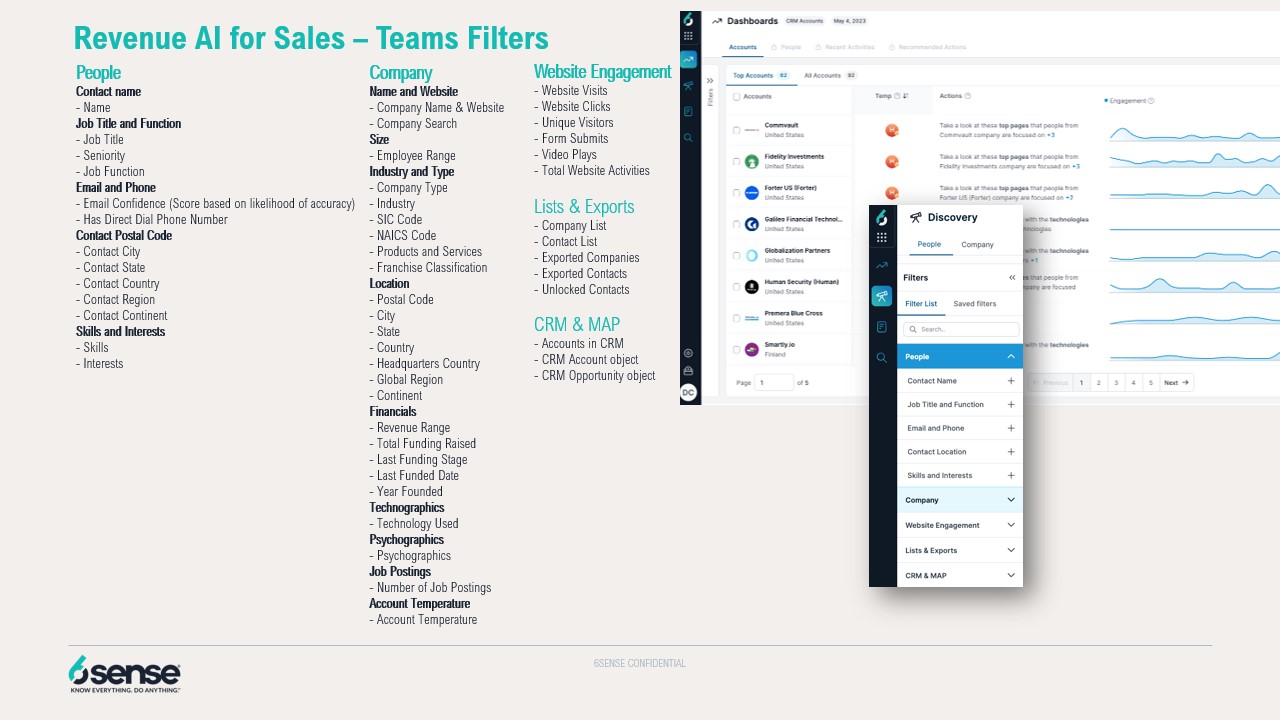Check the Smartly.io row checkbox

coord(737,349)
